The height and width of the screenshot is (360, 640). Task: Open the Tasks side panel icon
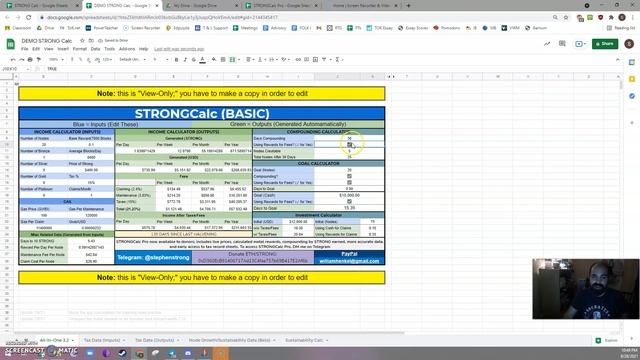pyautogui.click(x=632, y=96)
